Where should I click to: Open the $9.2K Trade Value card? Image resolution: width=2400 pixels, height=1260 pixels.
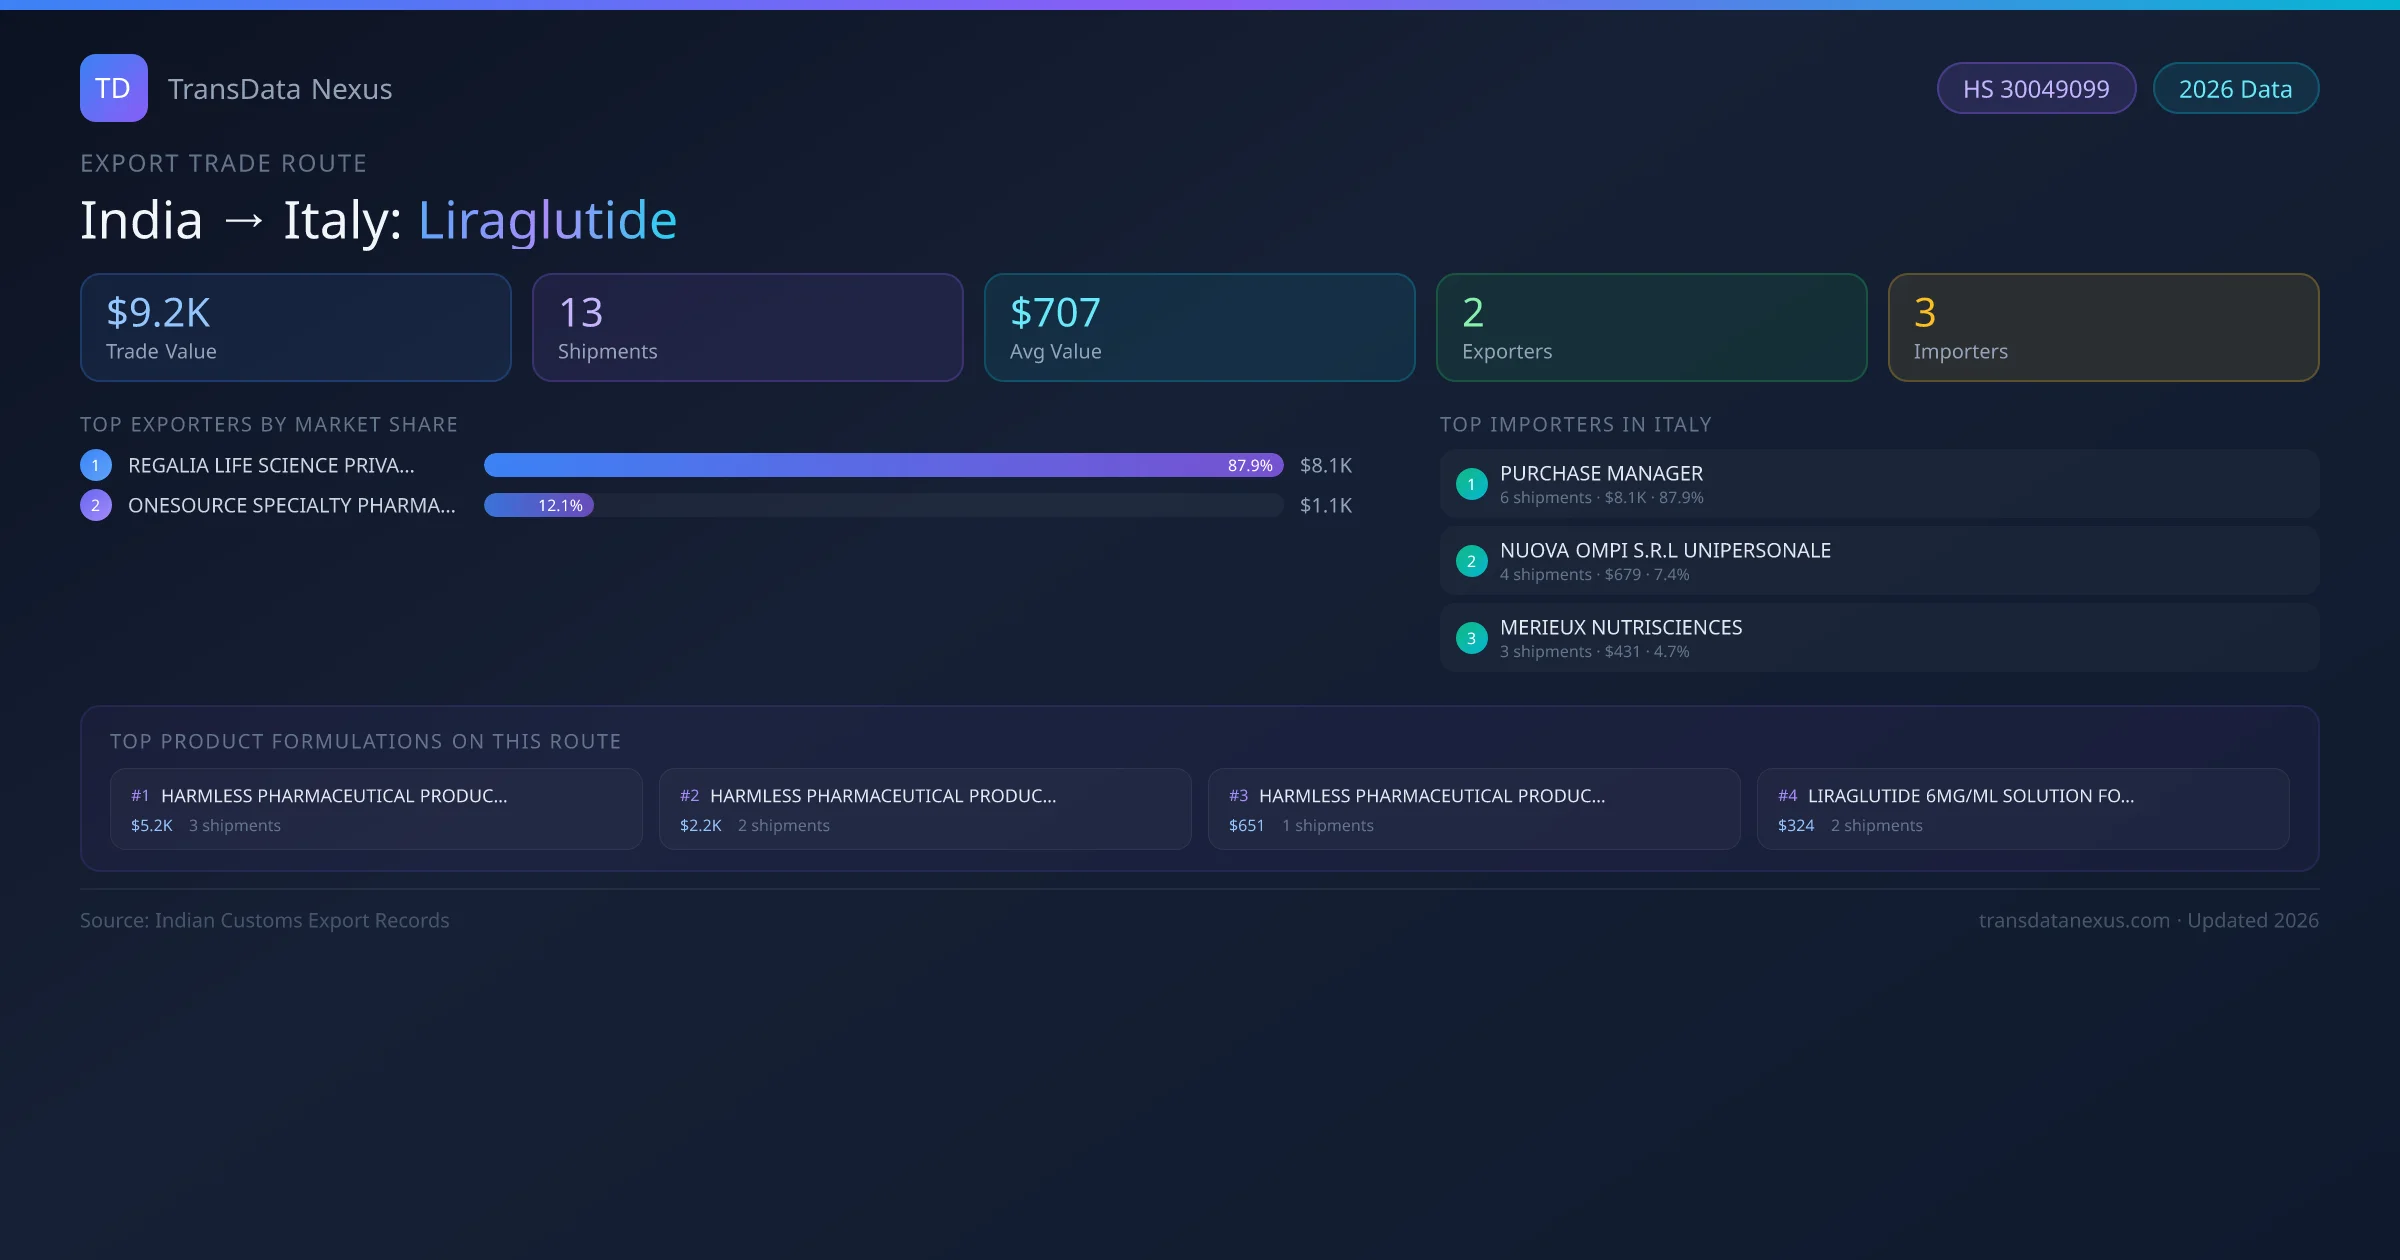[295, 328]
